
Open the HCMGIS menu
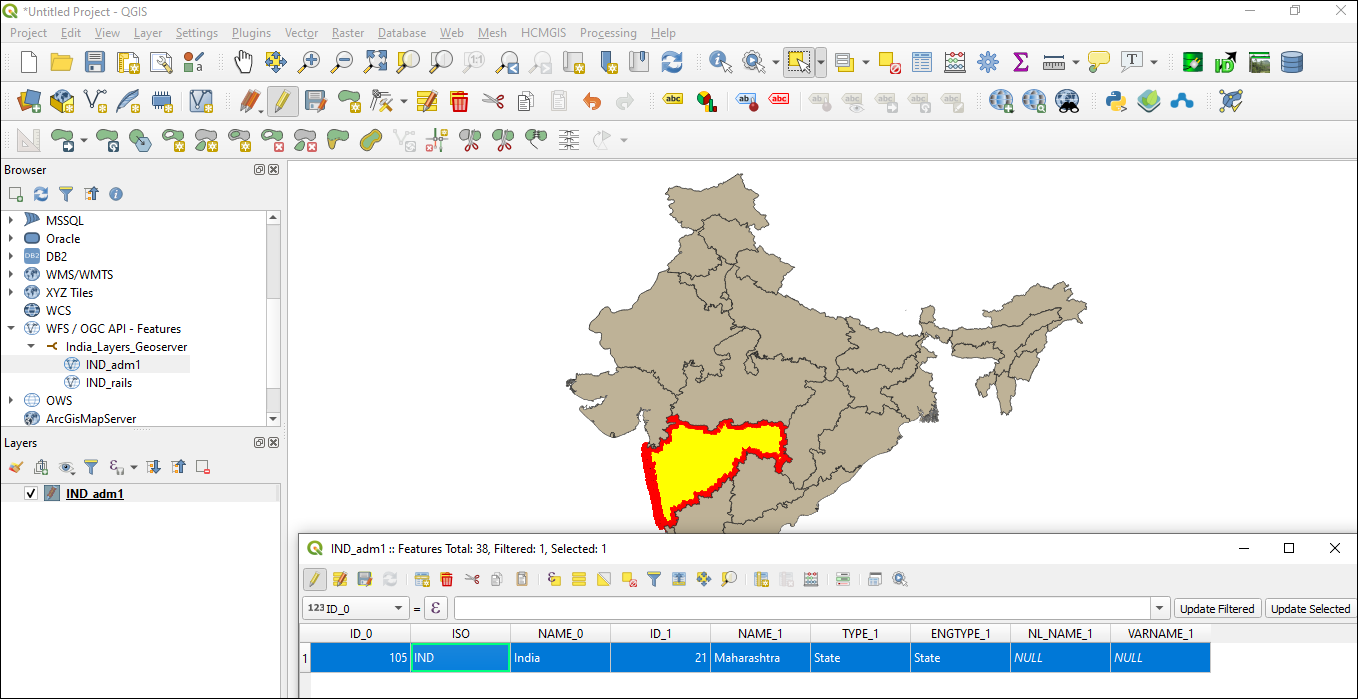tap(543, 33)
